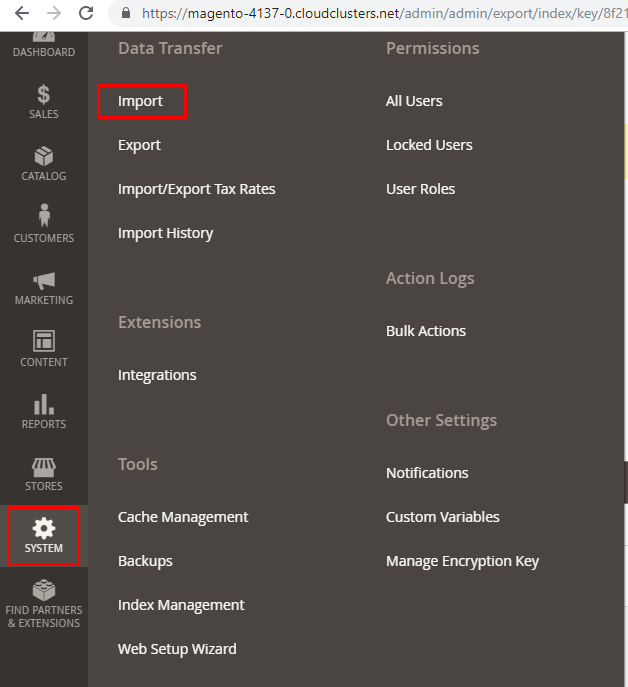
Task: Go to Cache Management
Action: (183, 517)
